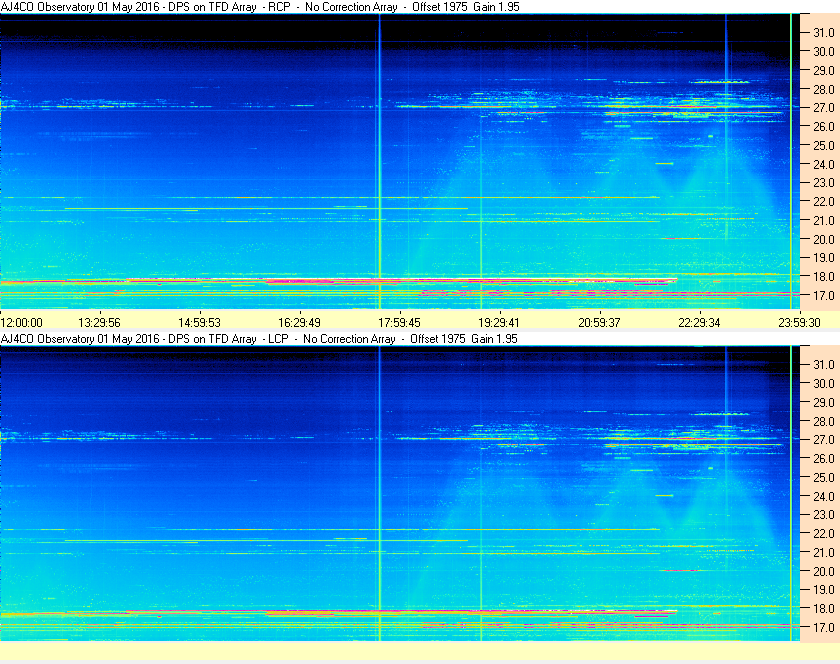Pick the 24.0 frequency label in LCP panel
The image size is (840, 664).
(824, 496)
